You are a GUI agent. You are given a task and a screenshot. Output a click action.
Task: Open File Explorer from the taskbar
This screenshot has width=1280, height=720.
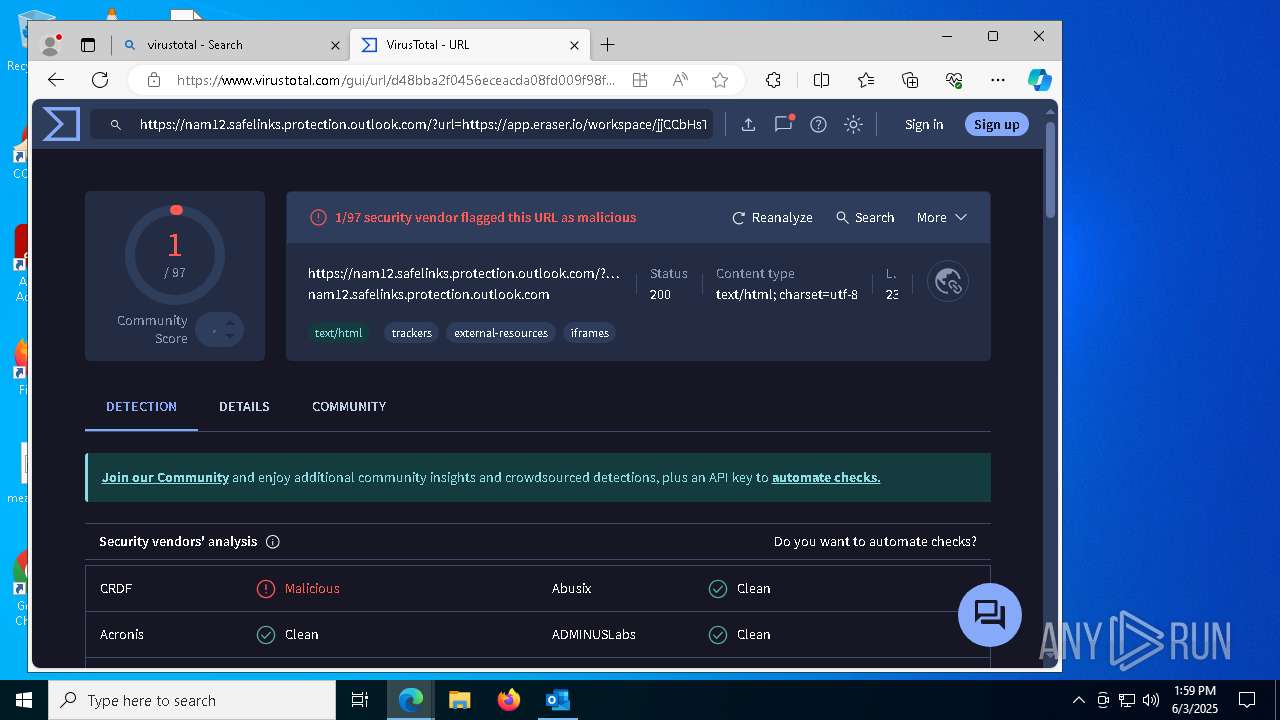(459, 700)
